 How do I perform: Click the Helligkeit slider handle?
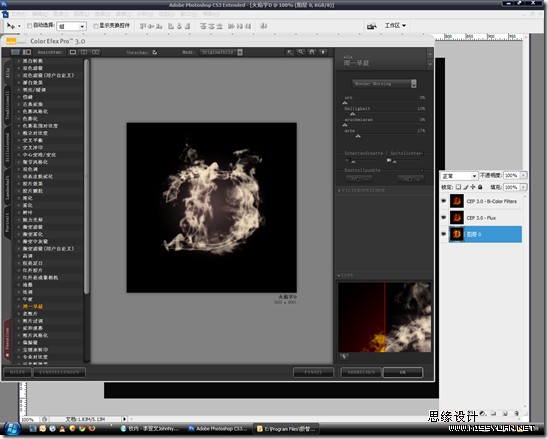click(x=352, y=114)
